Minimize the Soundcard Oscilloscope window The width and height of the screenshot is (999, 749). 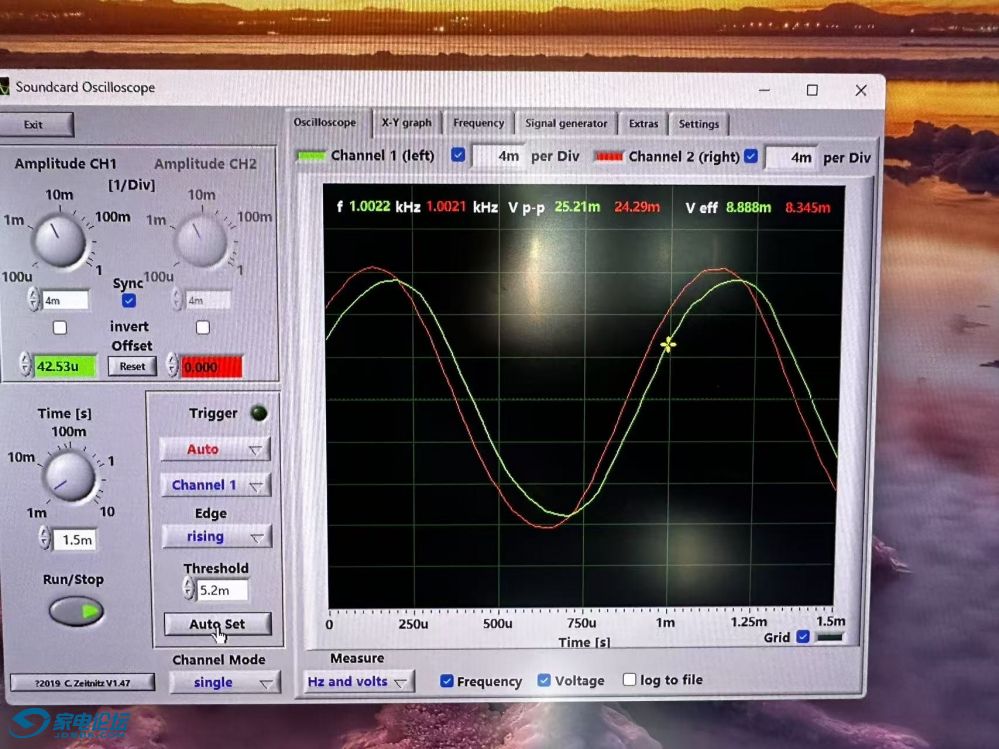[x=765, y=90]
